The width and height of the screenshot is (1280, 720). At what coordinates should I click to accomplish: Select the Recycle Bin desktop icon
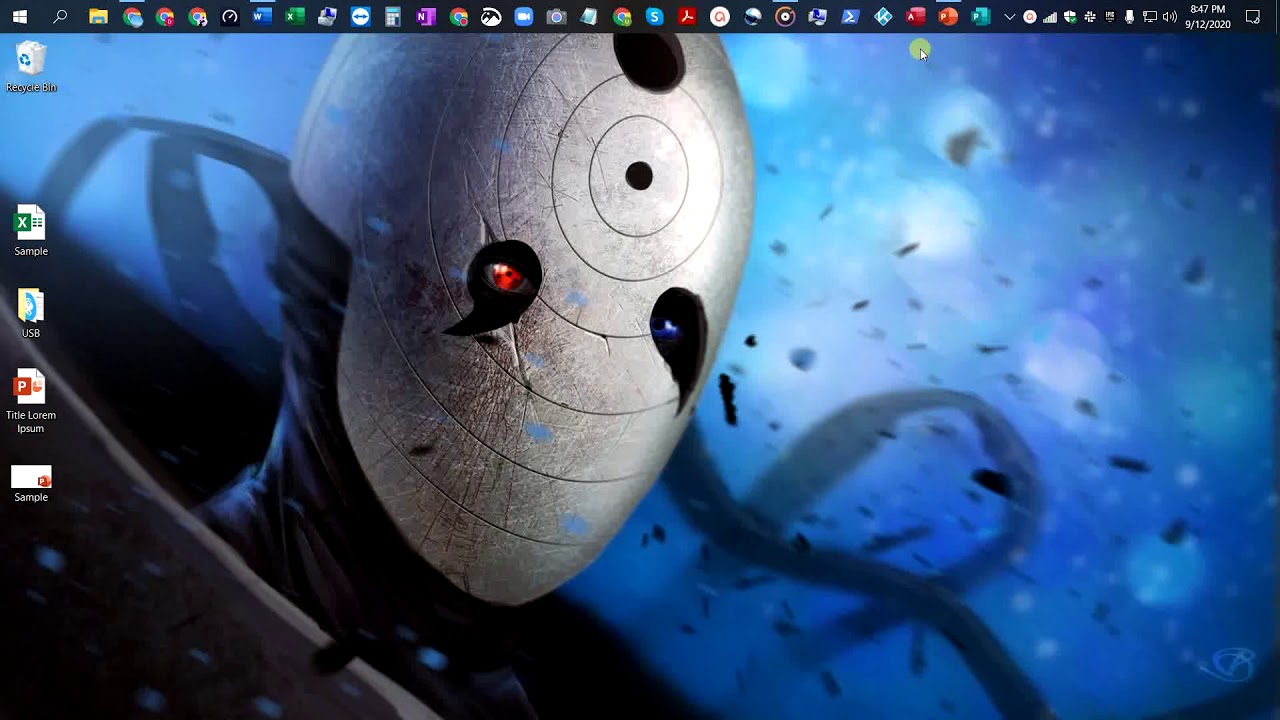point(31,67)
